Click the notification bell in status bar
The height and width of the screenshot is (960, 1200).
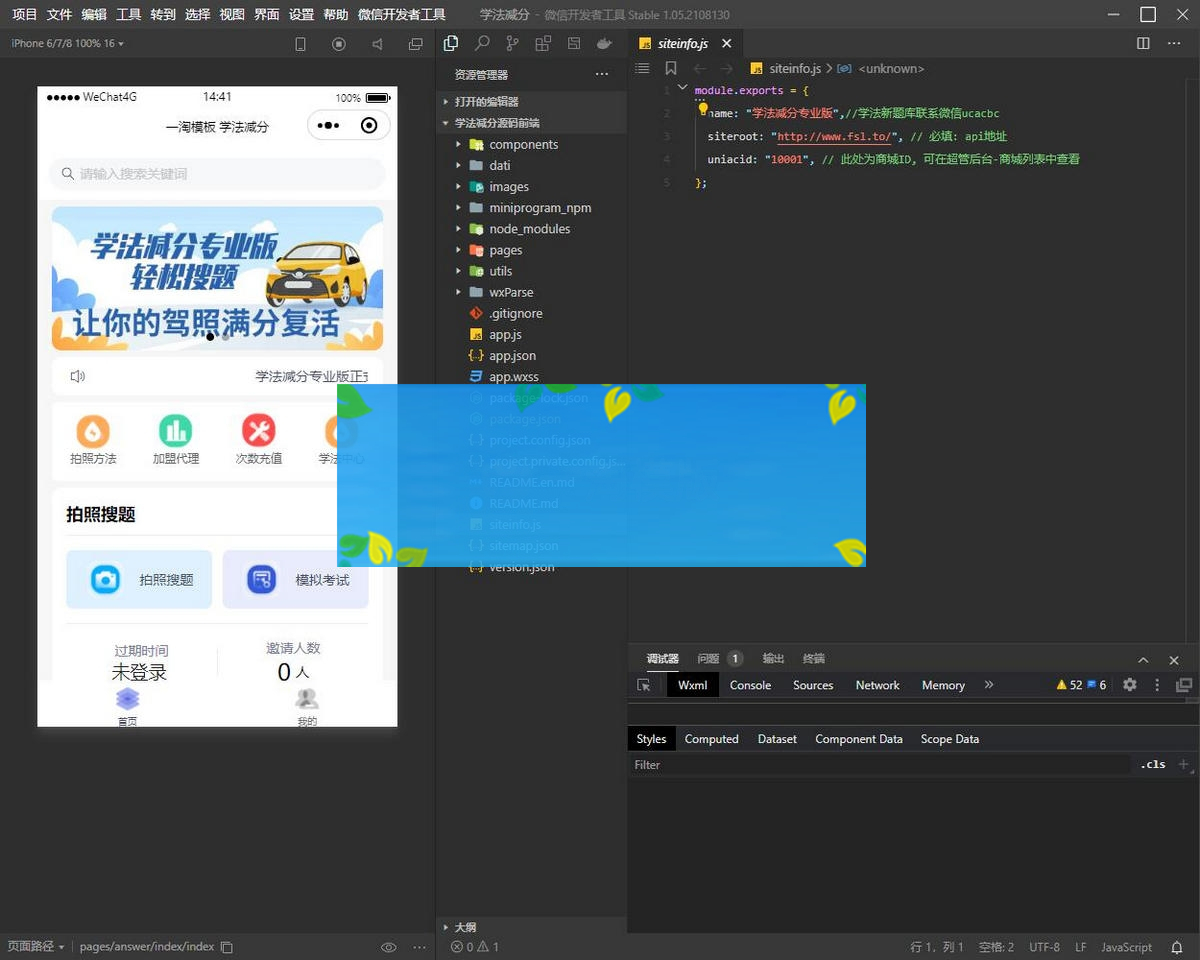[1176, 947]
